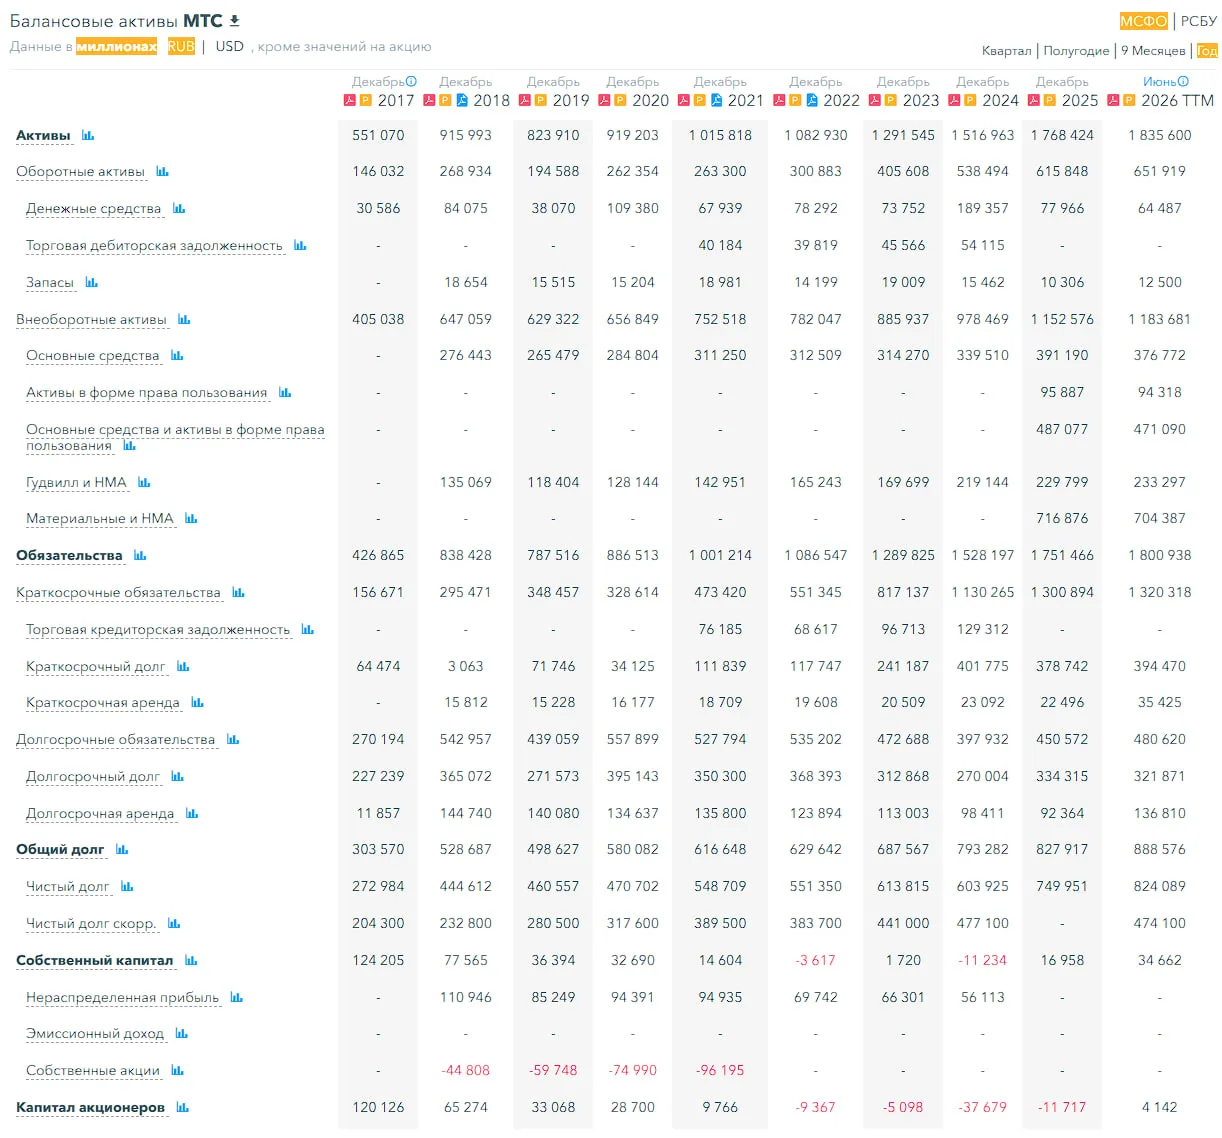This screenshot has width=1222, height=1138.
Task: Show the chart for Капитал акционеров
Action: [182, 1107]
